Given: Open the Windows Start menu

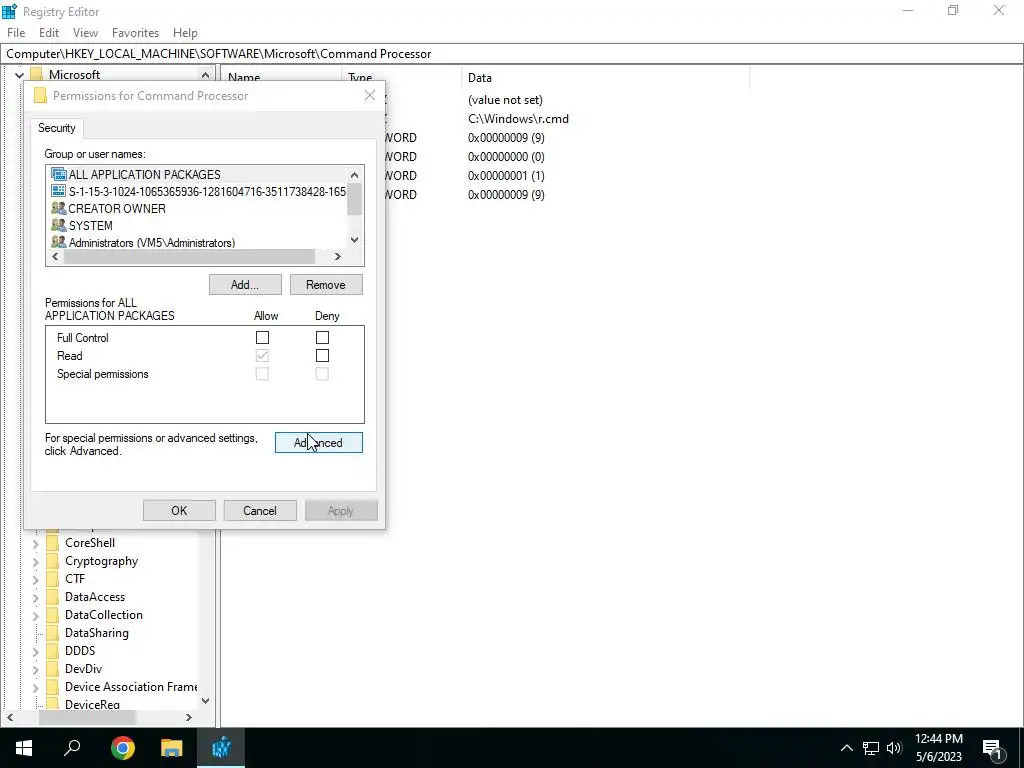Looking at the screenshot, I should pos(24,748).
